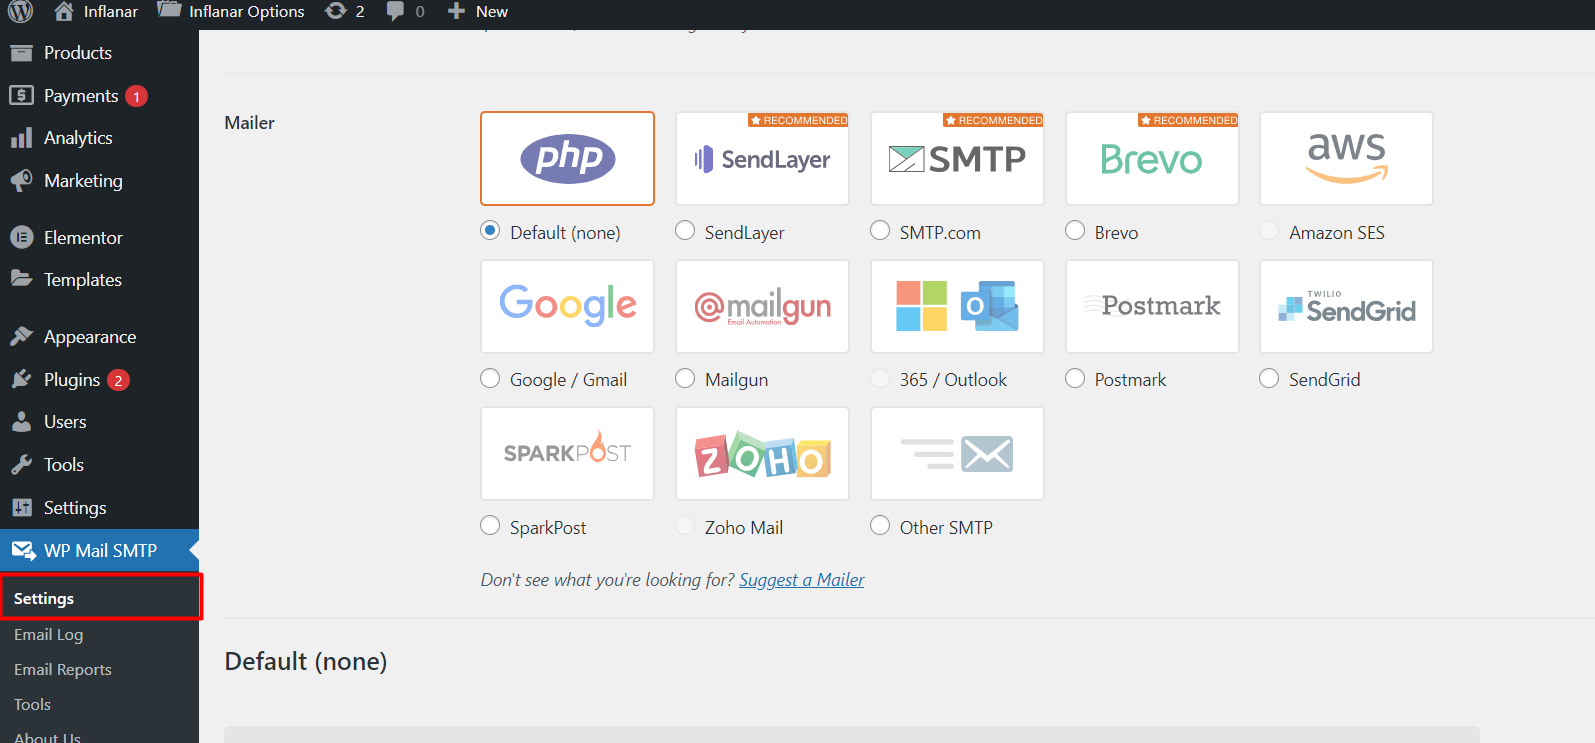The width and height of the screenshot is (1595, 743).
Task: Choose the SparkPost logo card
Action: (x=567, y=453)
